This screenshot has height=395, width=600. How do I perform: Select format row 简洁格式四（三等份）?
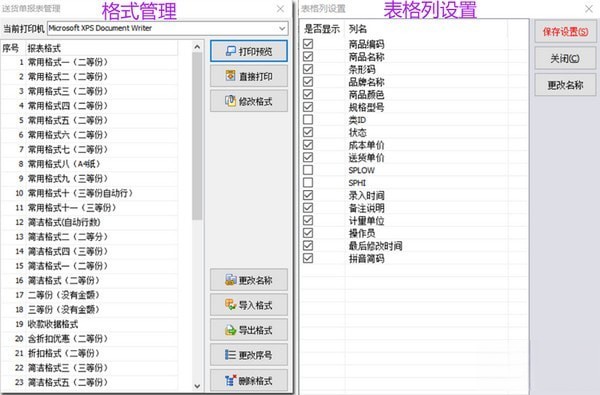tap(90, 251)
